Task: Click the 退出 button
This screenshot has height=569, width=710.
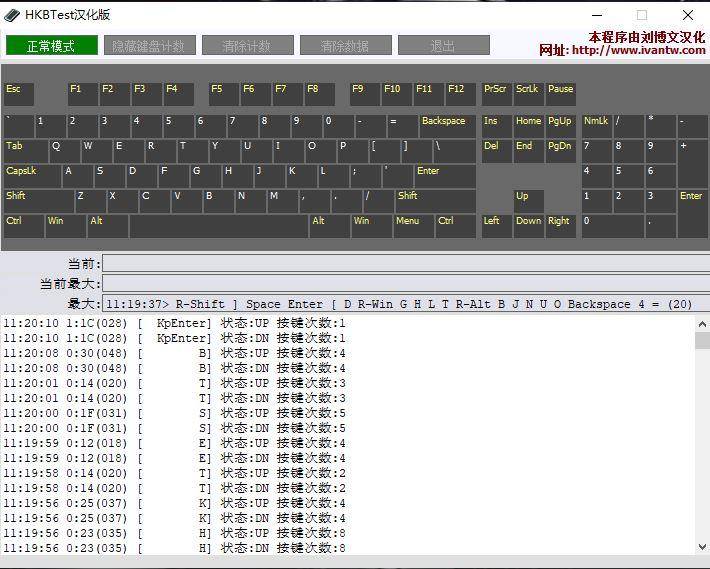Action: [444, 45]
